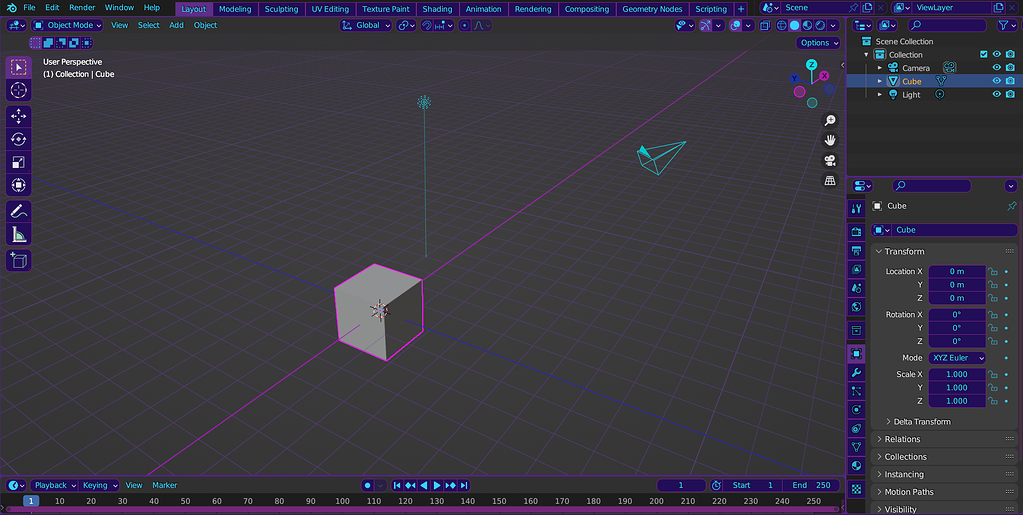Hide the Light in viewport eye
Screen dimensions: 1023x515
click(x=996, y=95)
